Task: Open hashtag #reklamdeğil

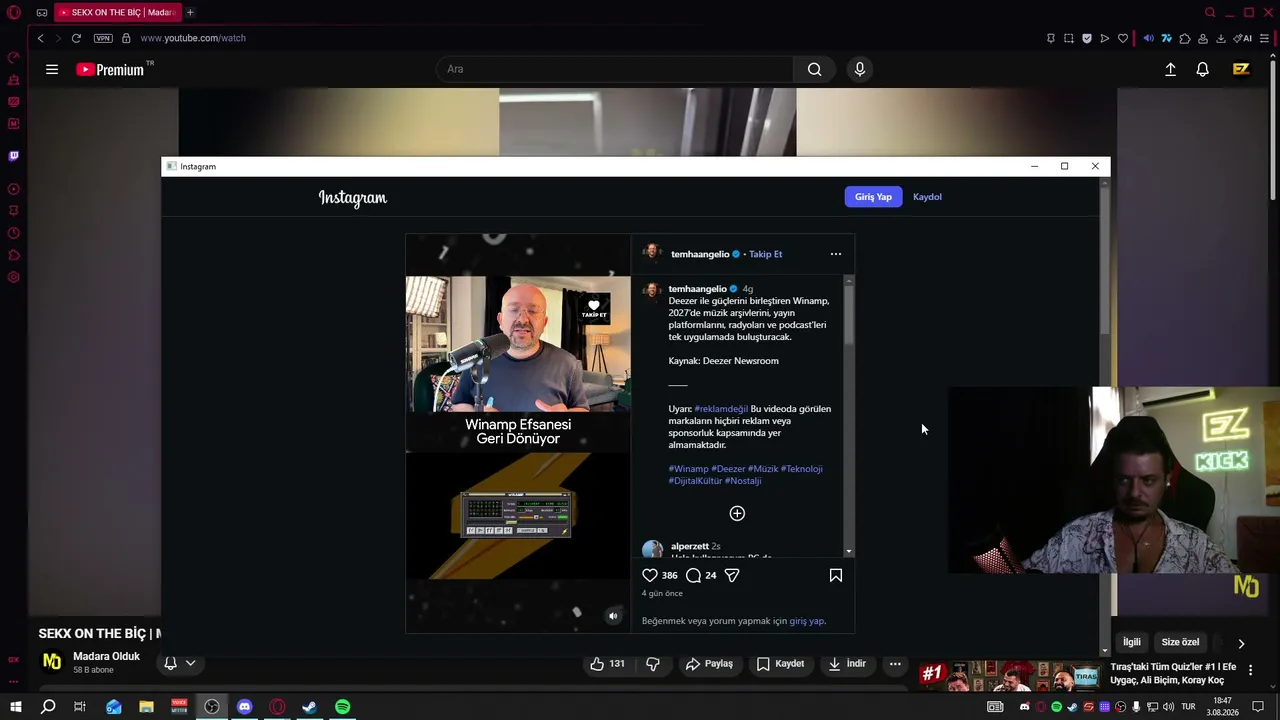Action: click(x=721, y=409)
